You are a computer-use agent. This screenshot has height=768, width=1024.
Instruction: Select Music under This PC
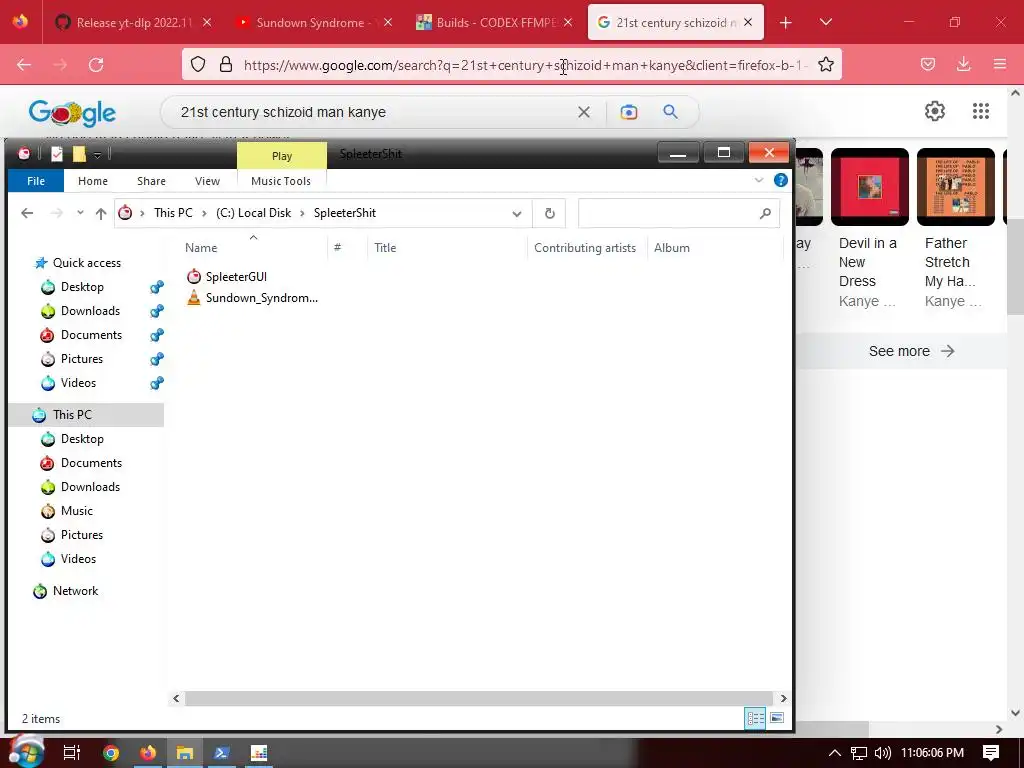coord(76,511)
